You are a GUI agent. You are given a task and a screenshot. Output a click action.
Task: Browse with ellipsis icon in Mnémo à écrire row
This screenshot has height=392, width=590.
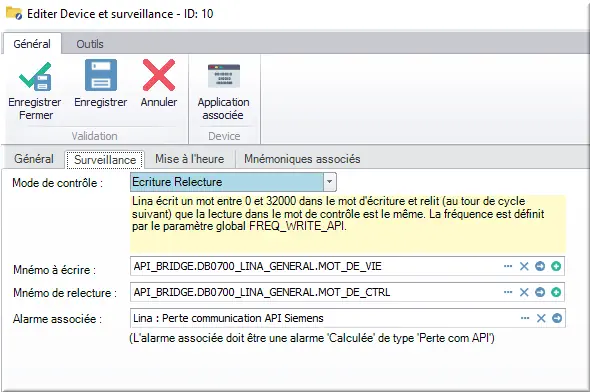pos(508,266)
